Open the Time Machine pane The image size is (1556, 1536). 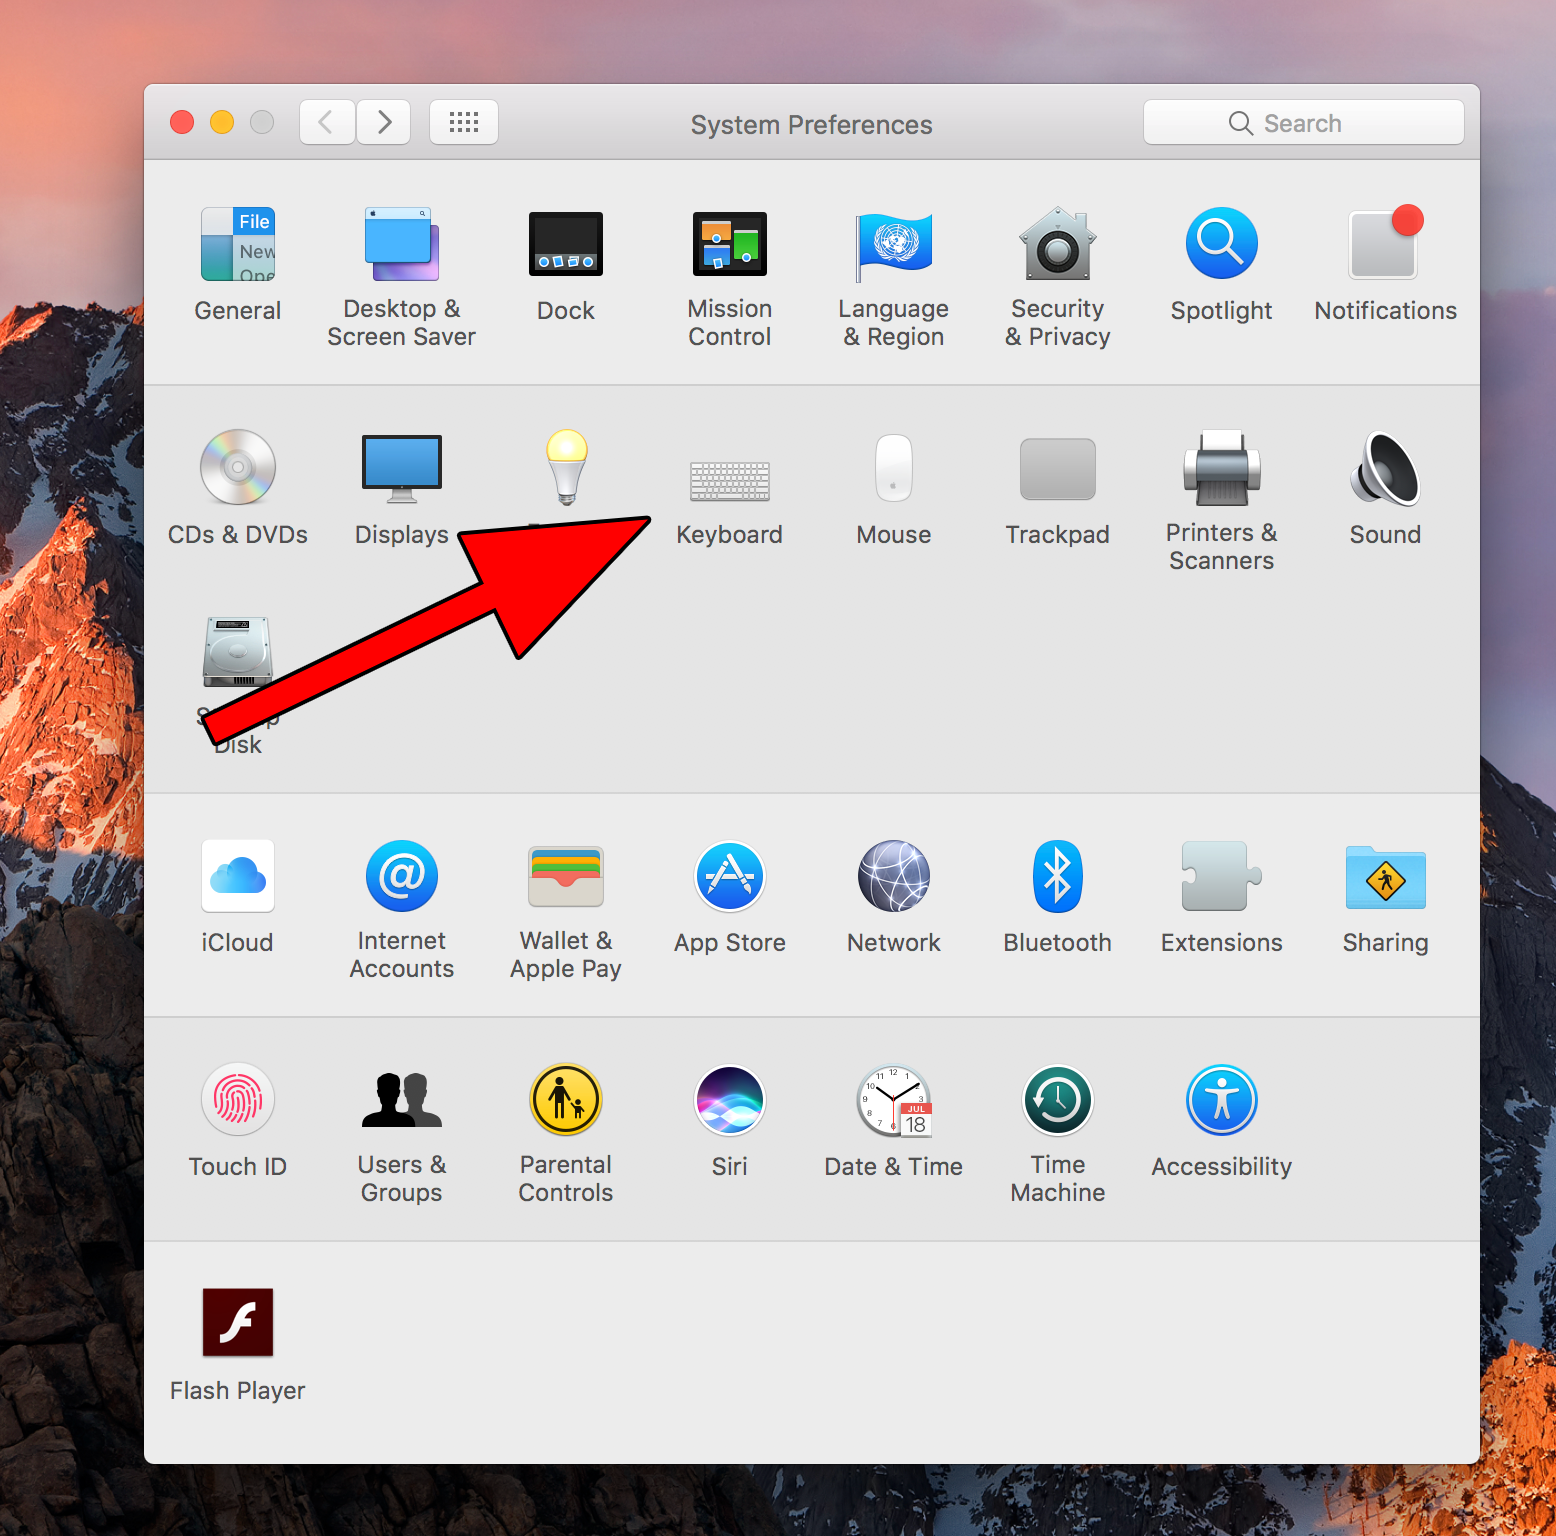click(1057, 1101)
